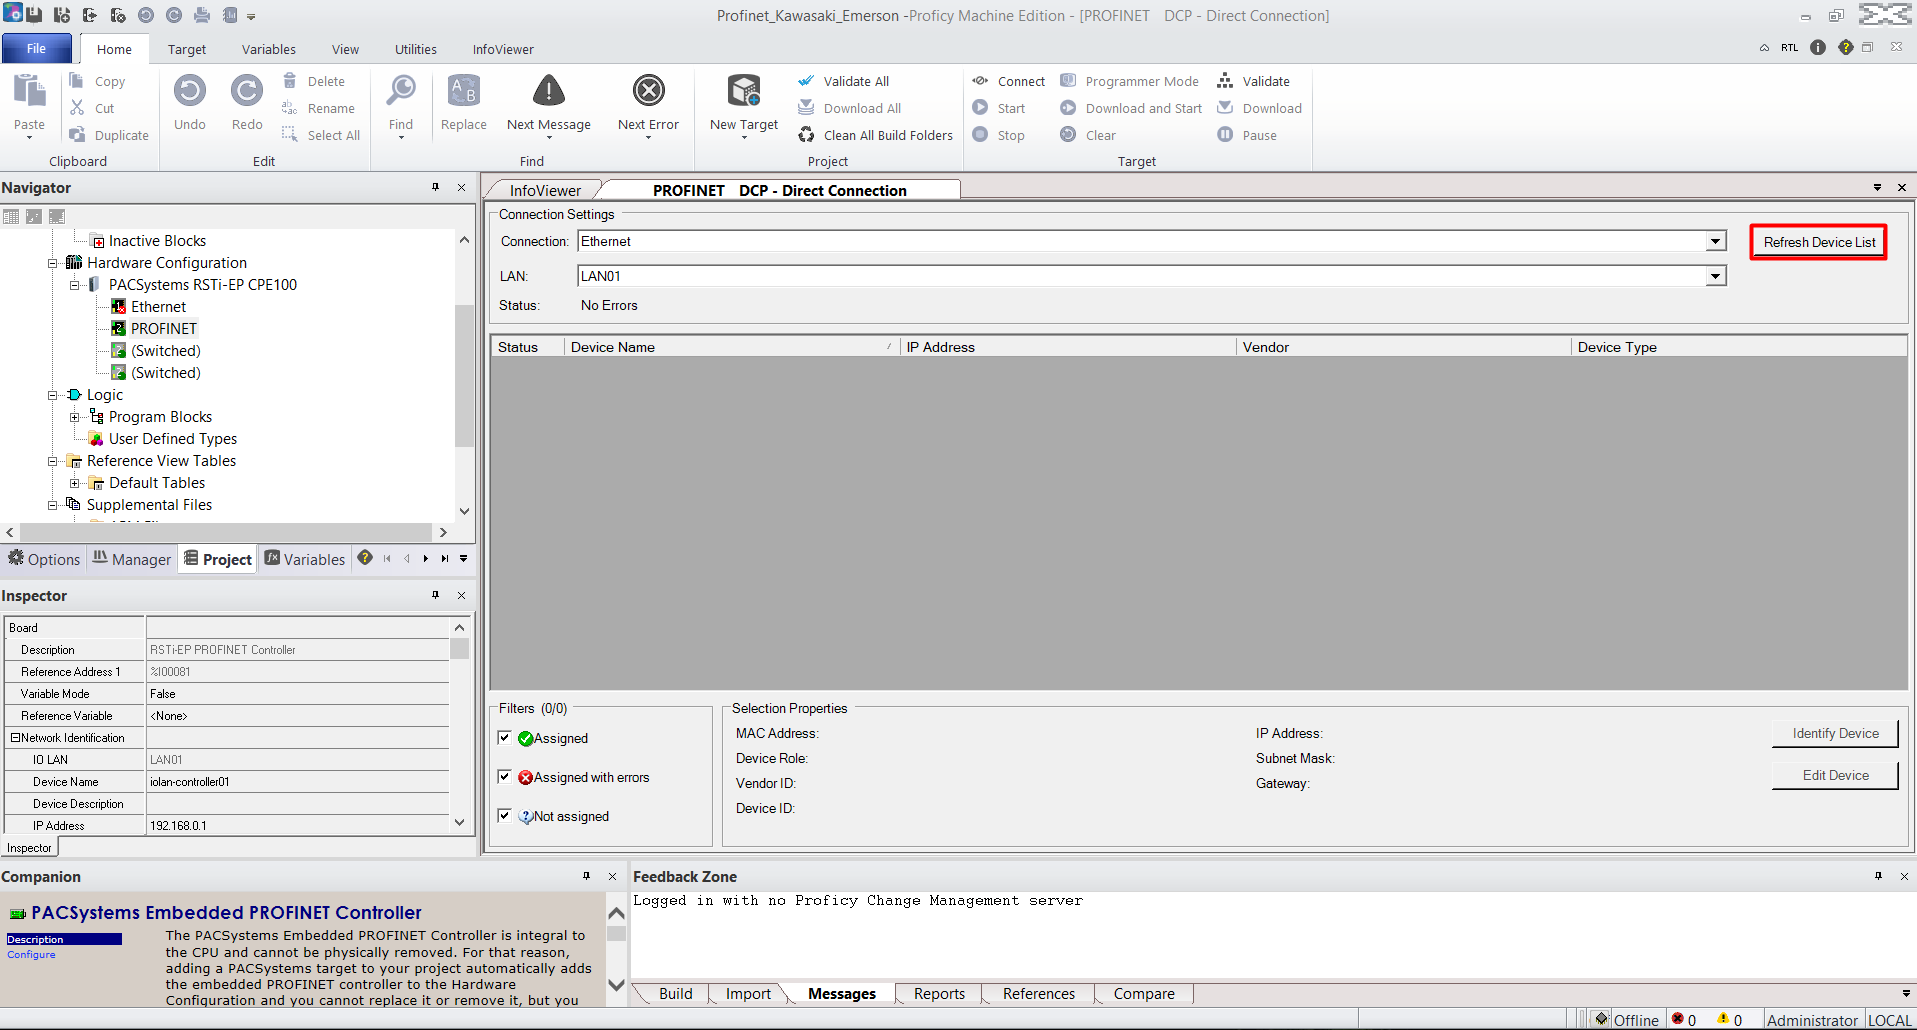Select User Defined Types in tree
This screenshot has width=1917, height=1030.
pyautogui.click(x=172, y=439)
